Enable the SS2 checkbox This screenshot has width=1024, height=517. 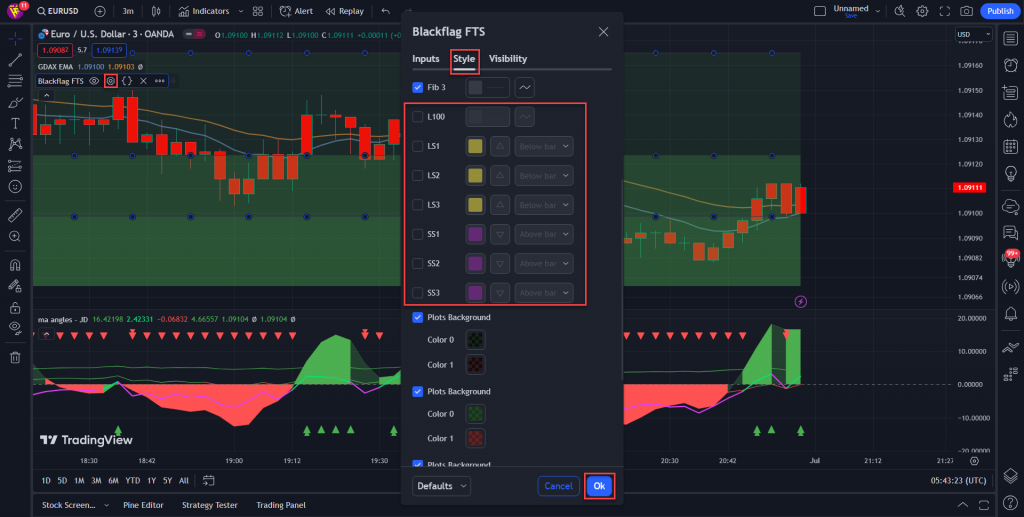point(418,263)
